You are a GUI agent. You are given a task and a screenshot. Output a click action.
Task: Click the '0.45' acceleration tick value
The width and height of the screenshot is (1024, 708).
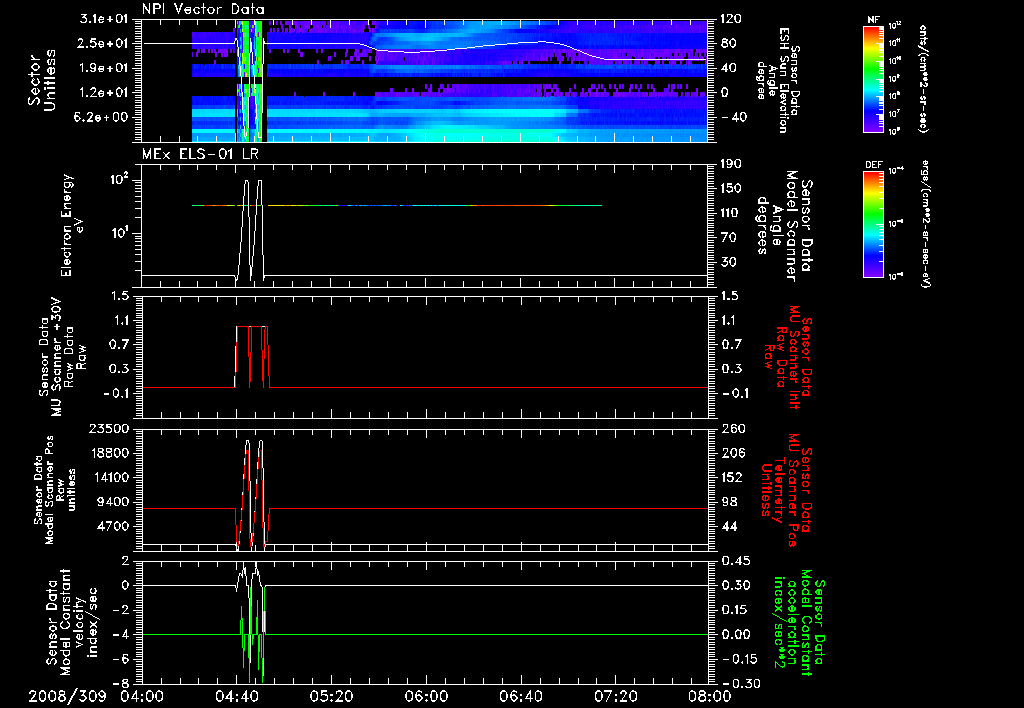pos(735,561)
